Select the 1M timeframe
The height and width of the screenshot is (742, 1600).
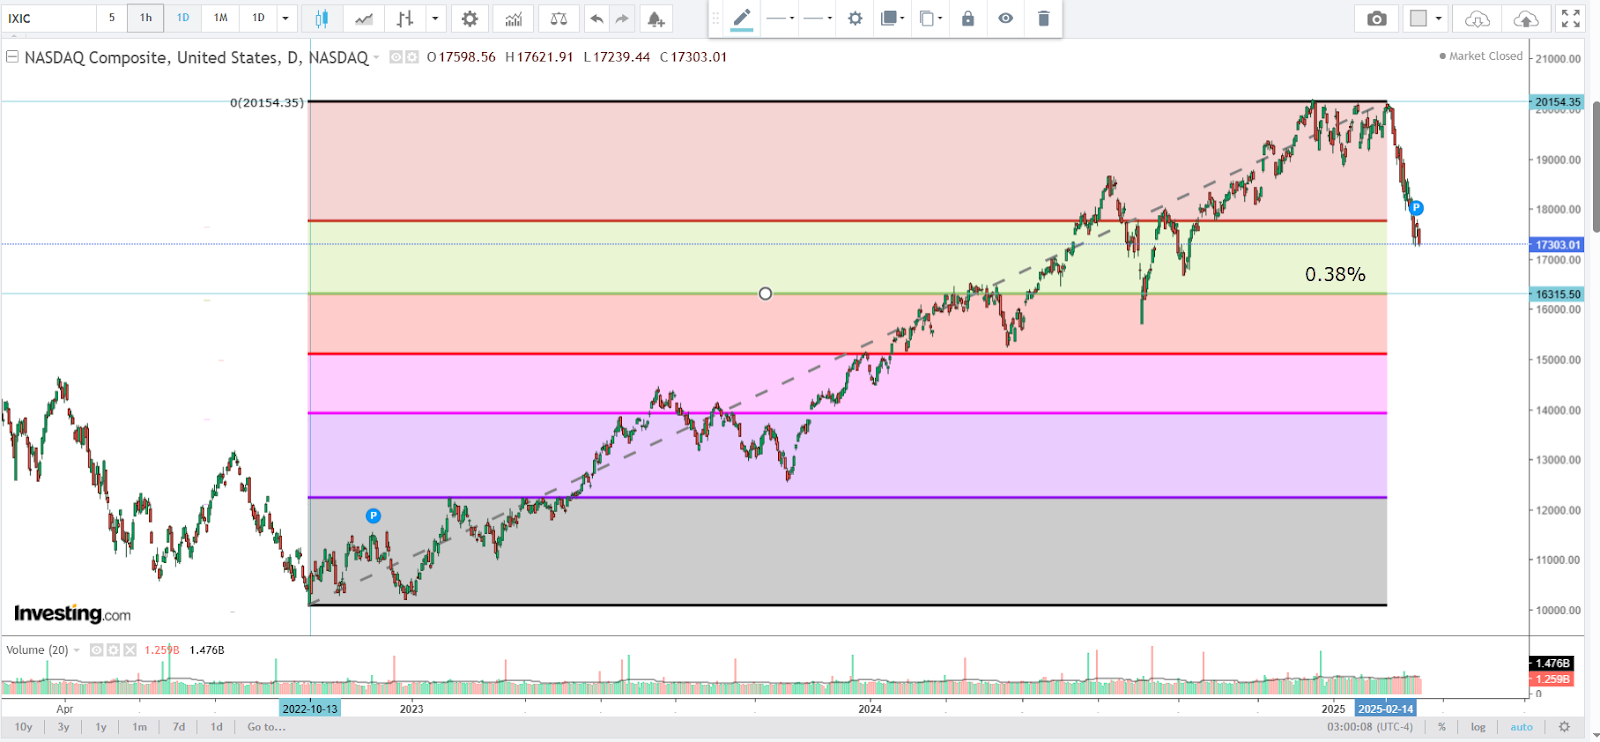point(221,18)
